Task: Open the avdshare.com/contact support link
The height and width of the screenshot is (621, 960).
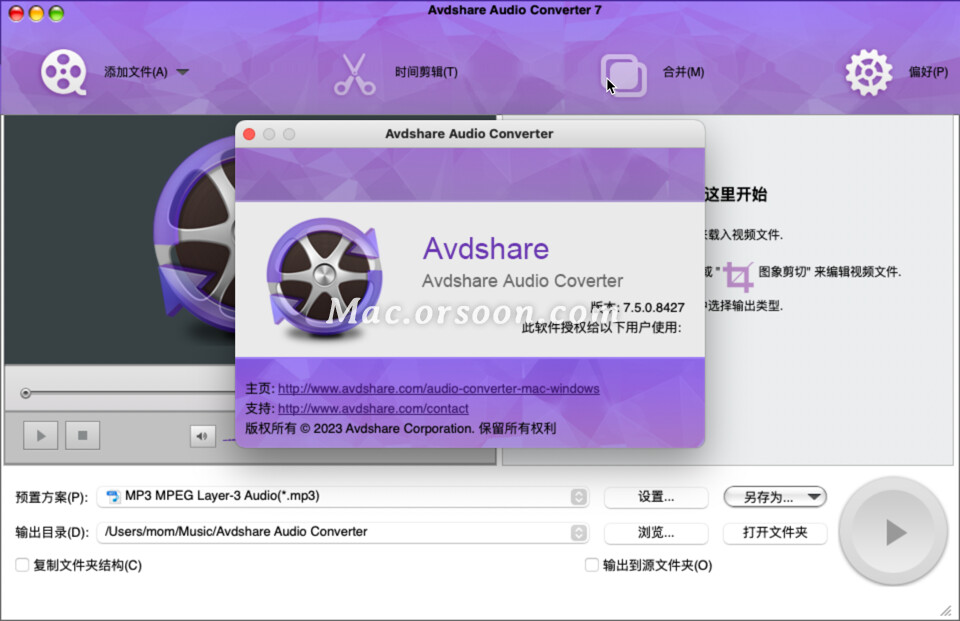Action: coord(373,408)
